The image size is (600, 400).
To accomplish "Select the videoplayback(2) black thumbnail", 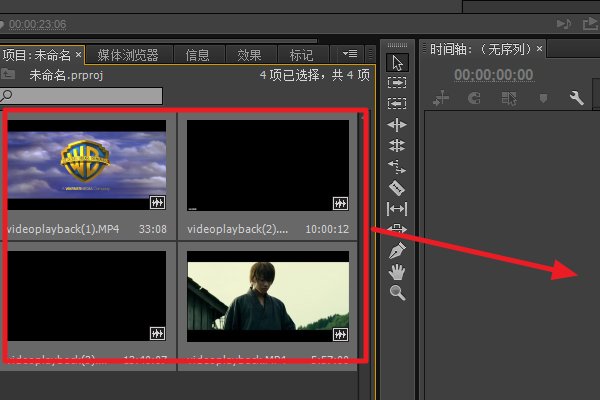I will coord(268,165).
